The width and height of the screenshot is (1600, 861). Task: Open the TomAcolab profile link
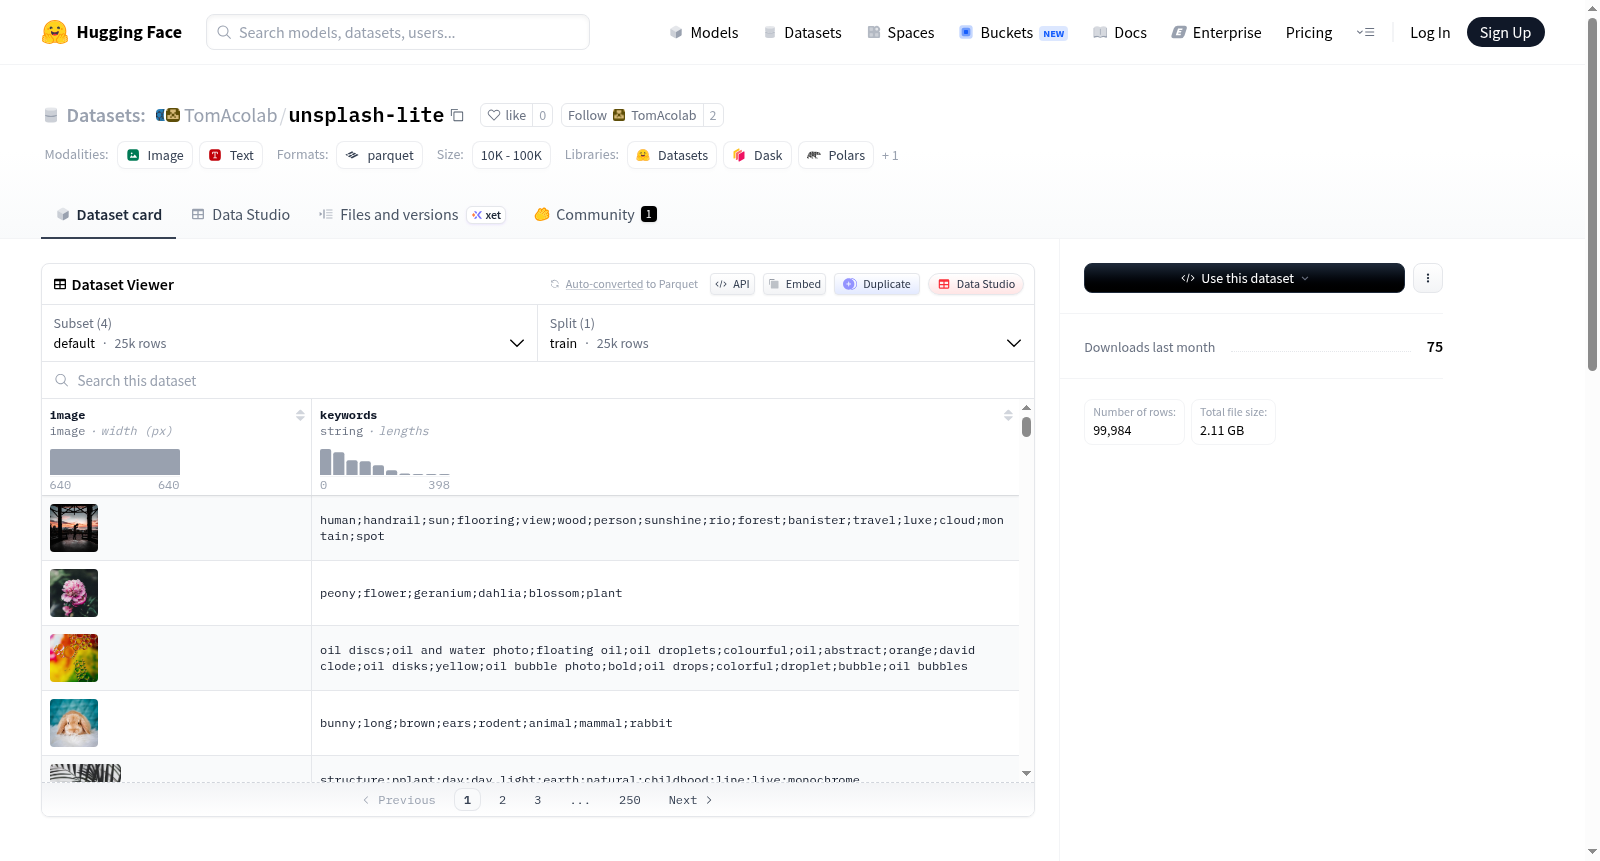tap(230, 115)
